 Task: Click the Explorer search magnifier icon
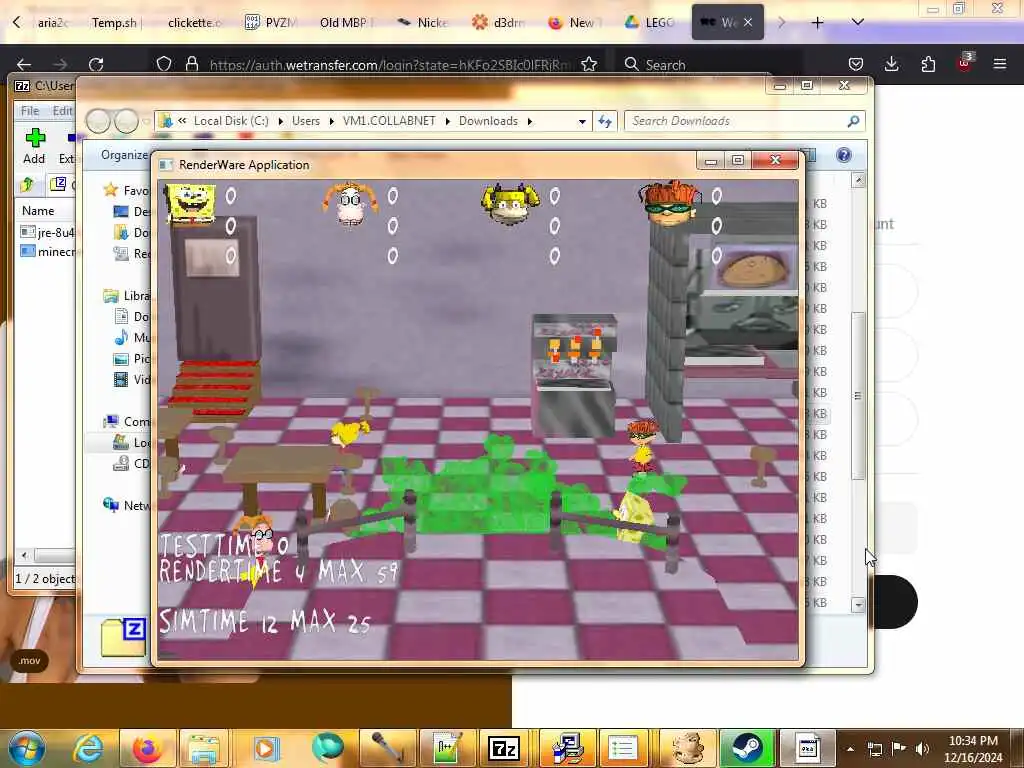coord(853,121)
